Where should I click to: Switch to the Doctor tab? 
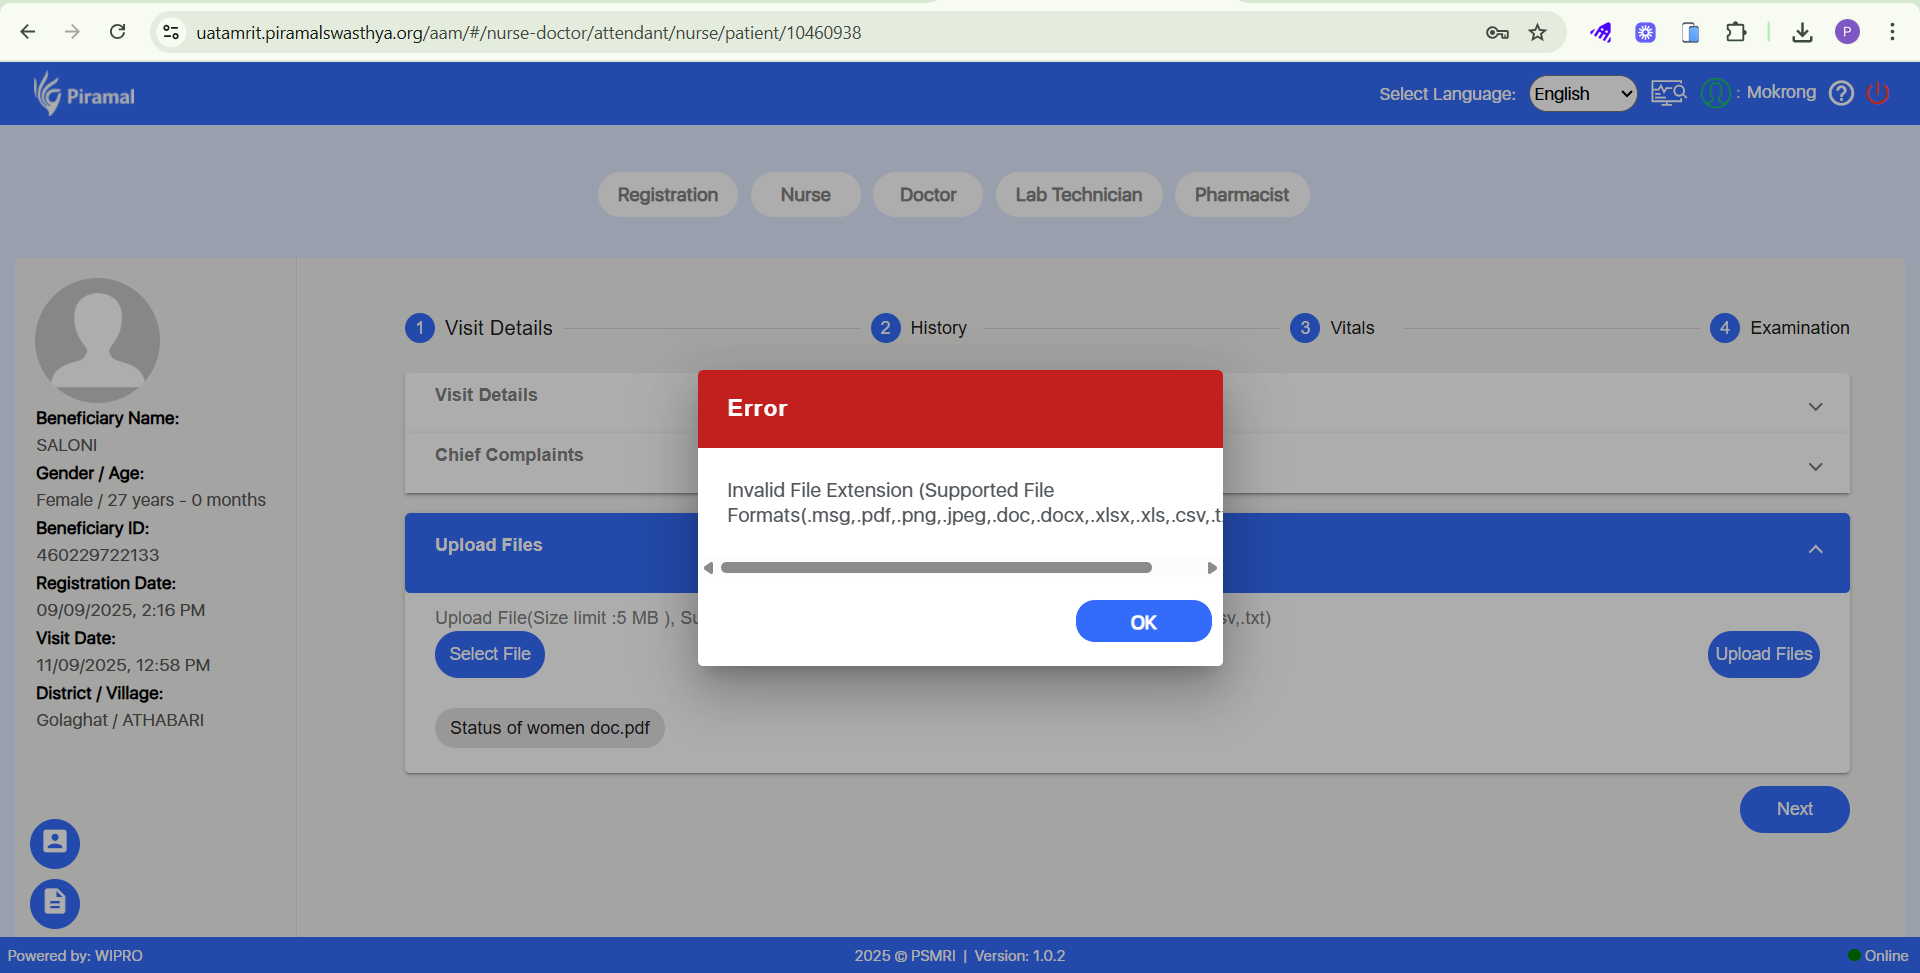coord(927,195)
